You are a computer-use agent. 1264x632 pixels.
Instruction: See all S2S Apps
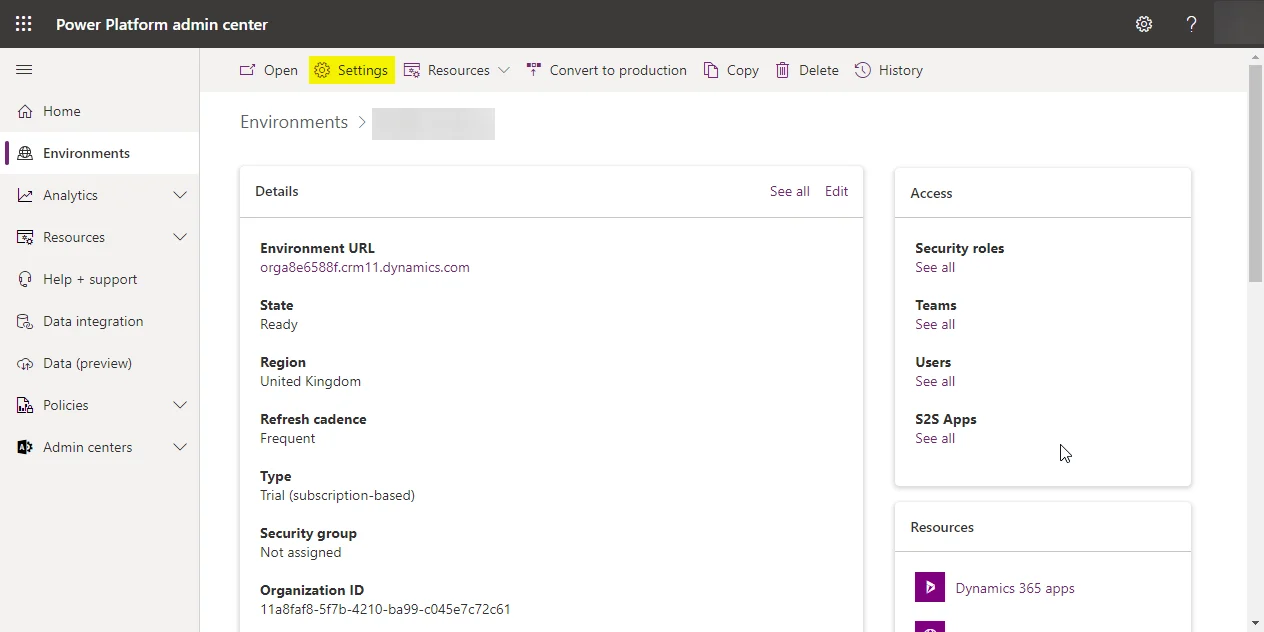pyautogui.click(x=935, y=438)
